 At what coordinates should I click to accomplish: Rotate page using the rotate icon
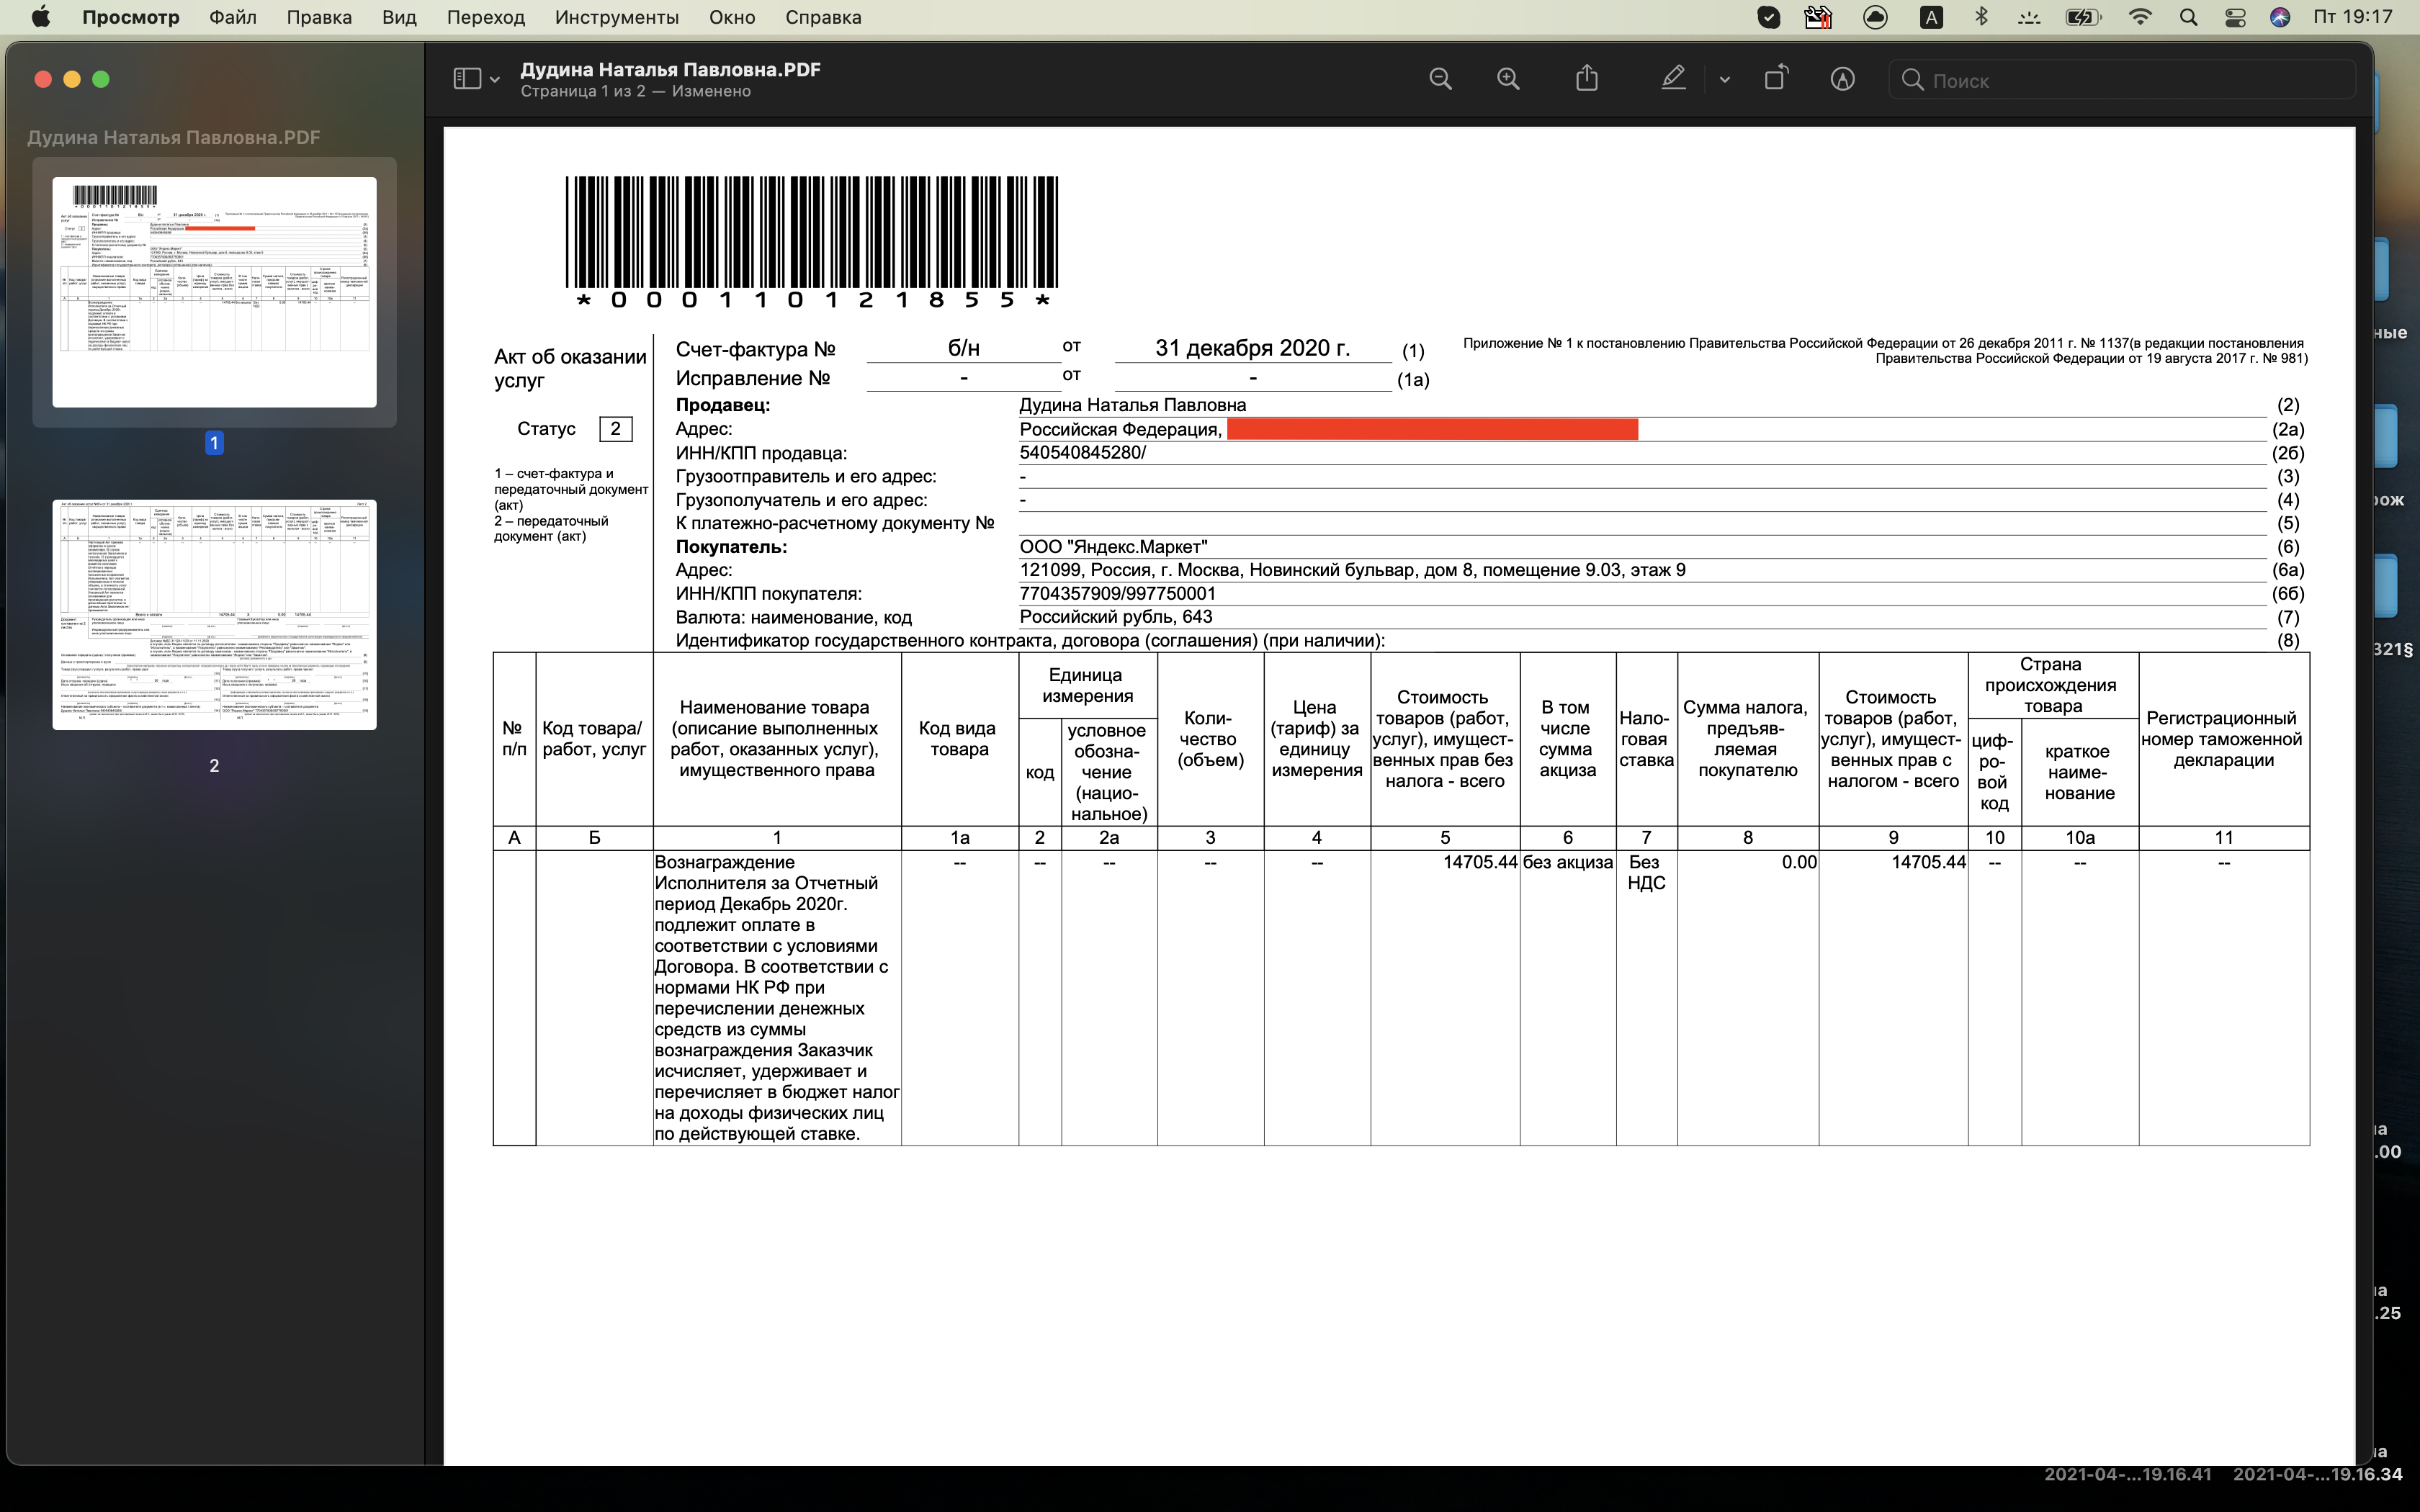click(1776, 79)
